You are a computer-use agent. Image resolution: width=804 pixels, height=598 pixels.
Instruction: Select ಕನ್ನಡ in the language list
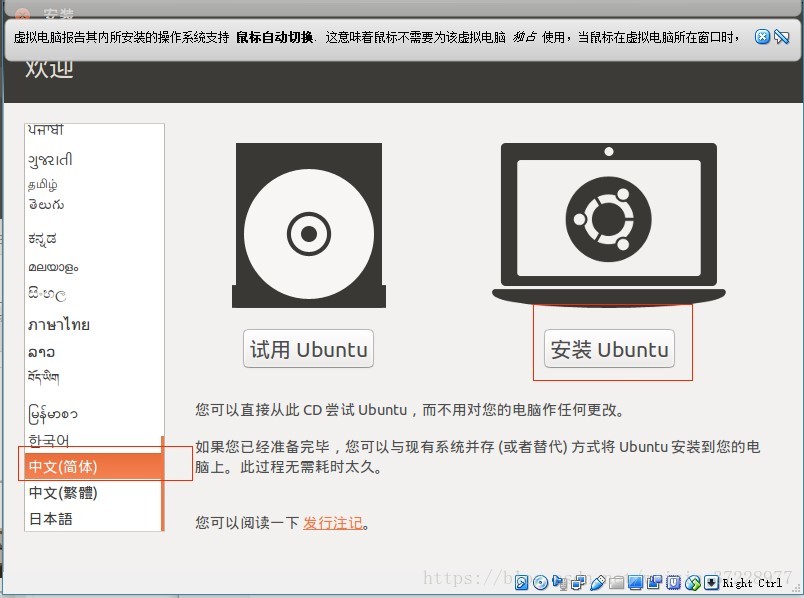[x=94, y=239]
